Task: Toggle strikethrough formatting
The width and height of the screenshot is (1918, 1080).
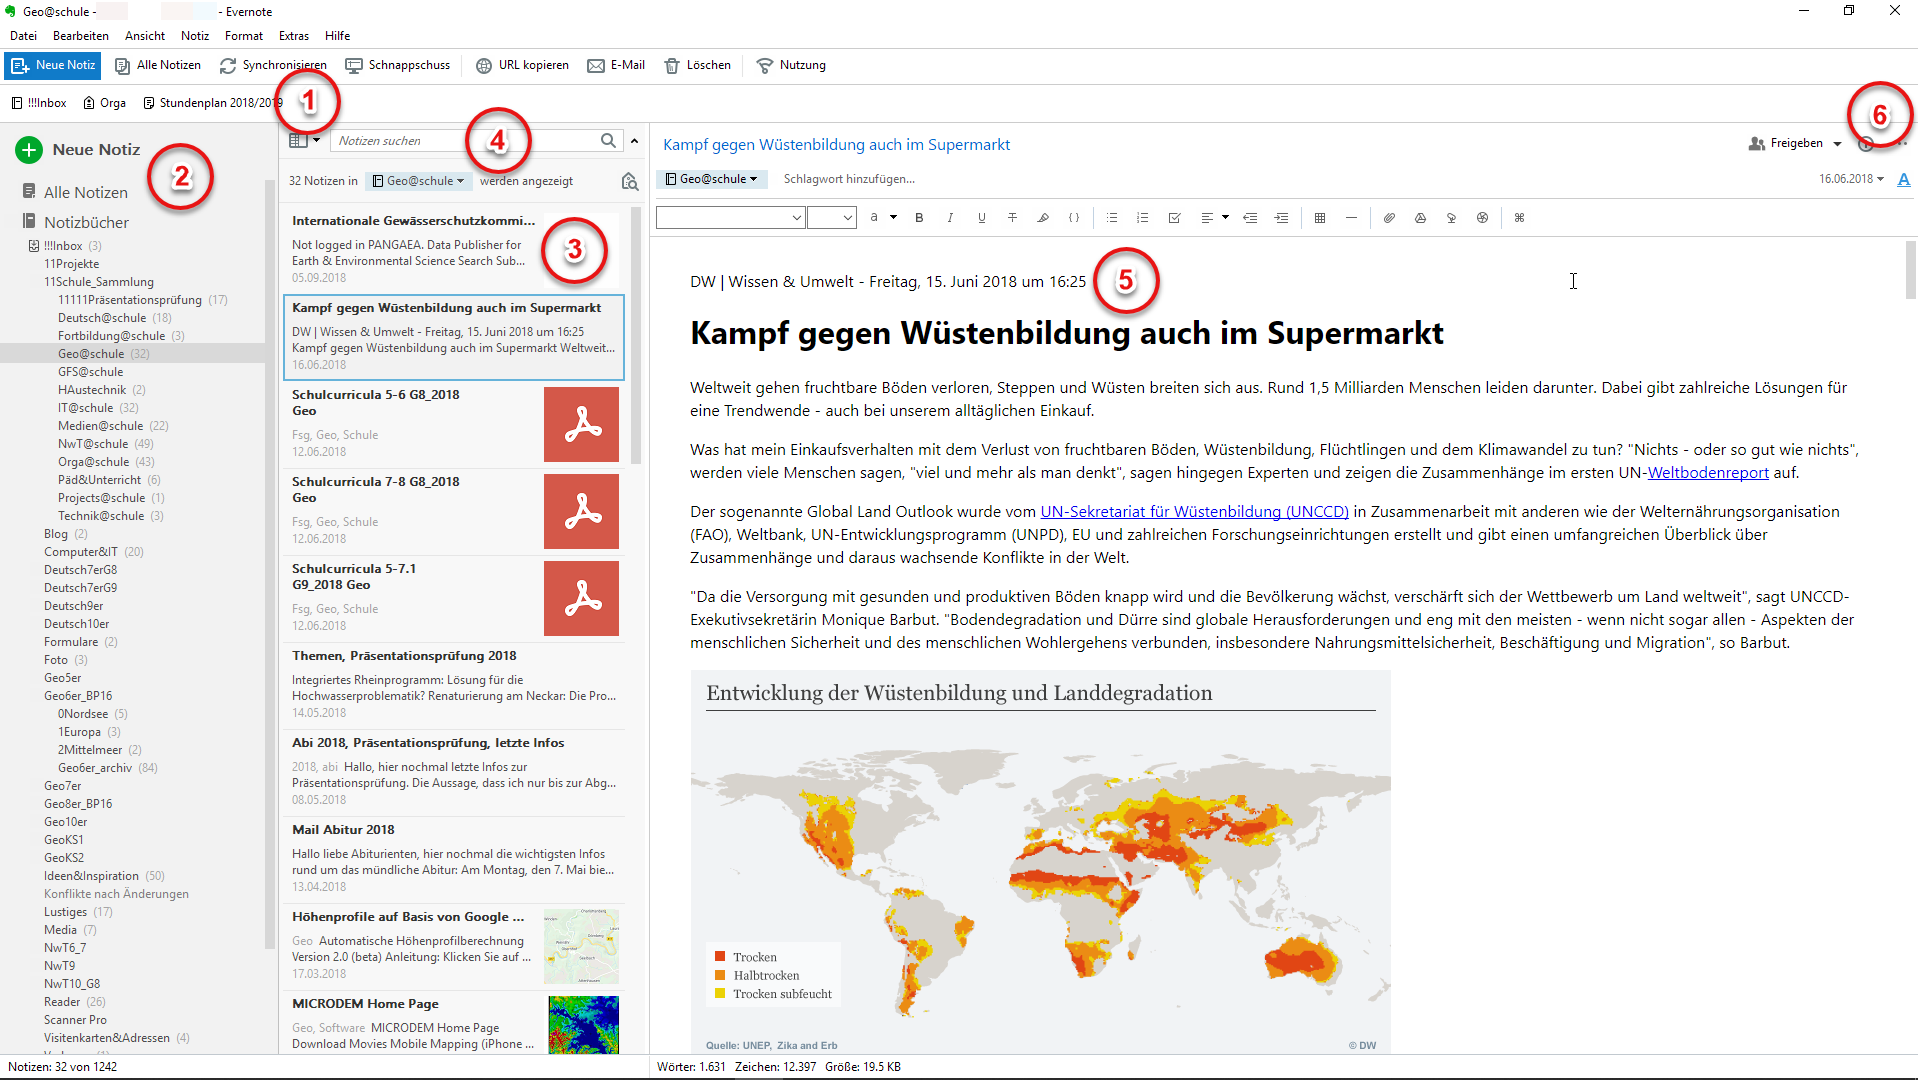Action: coord(1012,218)
